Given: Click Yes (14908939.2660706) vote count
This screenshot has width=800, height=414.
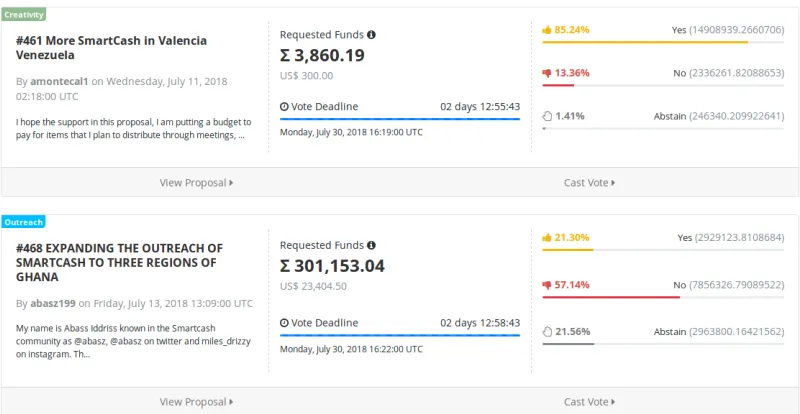Looking at the screenshot, I should [x=728, y=30].
